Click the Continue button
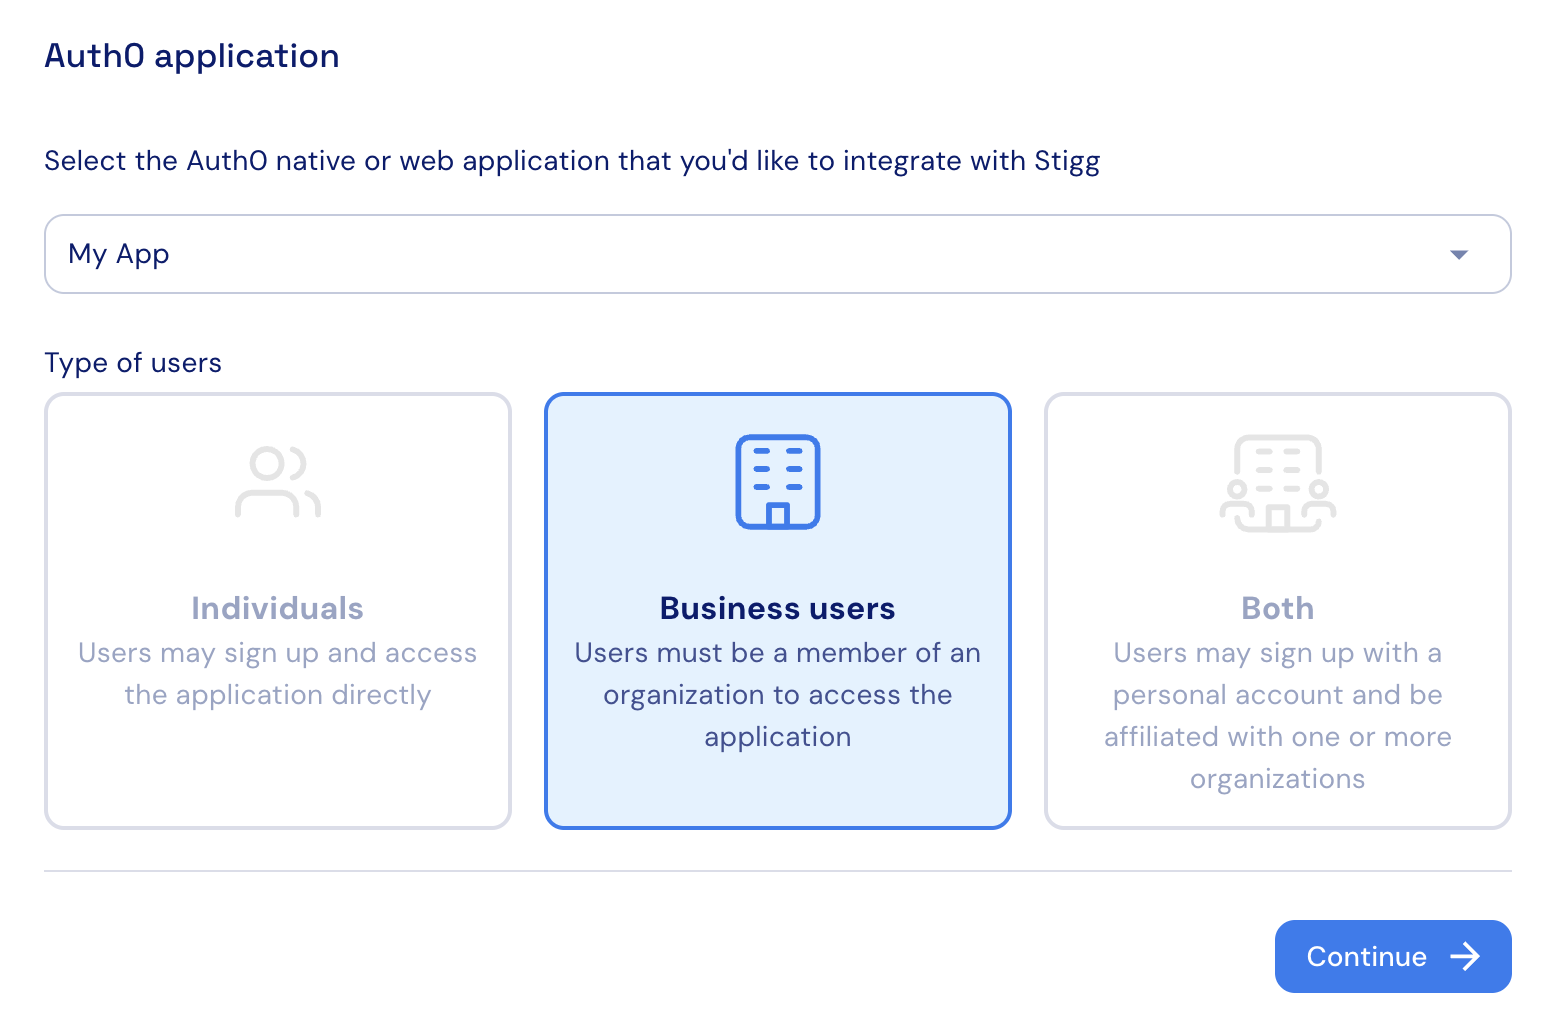Image resolution: width=1560 pixels, height=1024 pixels. [x=1393, y=956]
